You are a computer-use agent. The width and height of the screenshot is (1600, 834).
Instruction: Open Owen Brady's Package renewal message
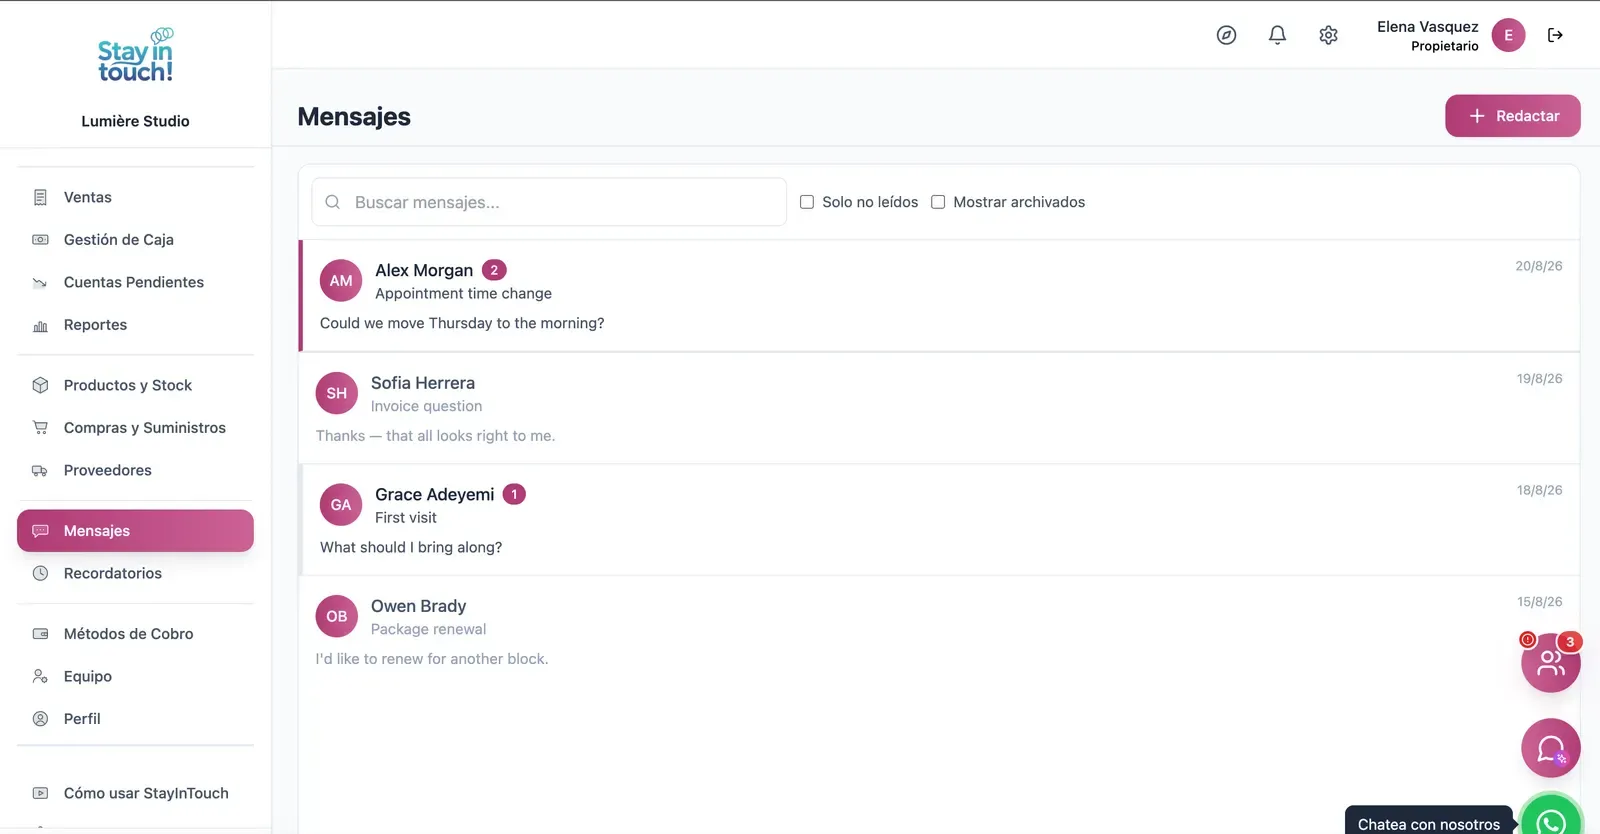pos(940,632)
